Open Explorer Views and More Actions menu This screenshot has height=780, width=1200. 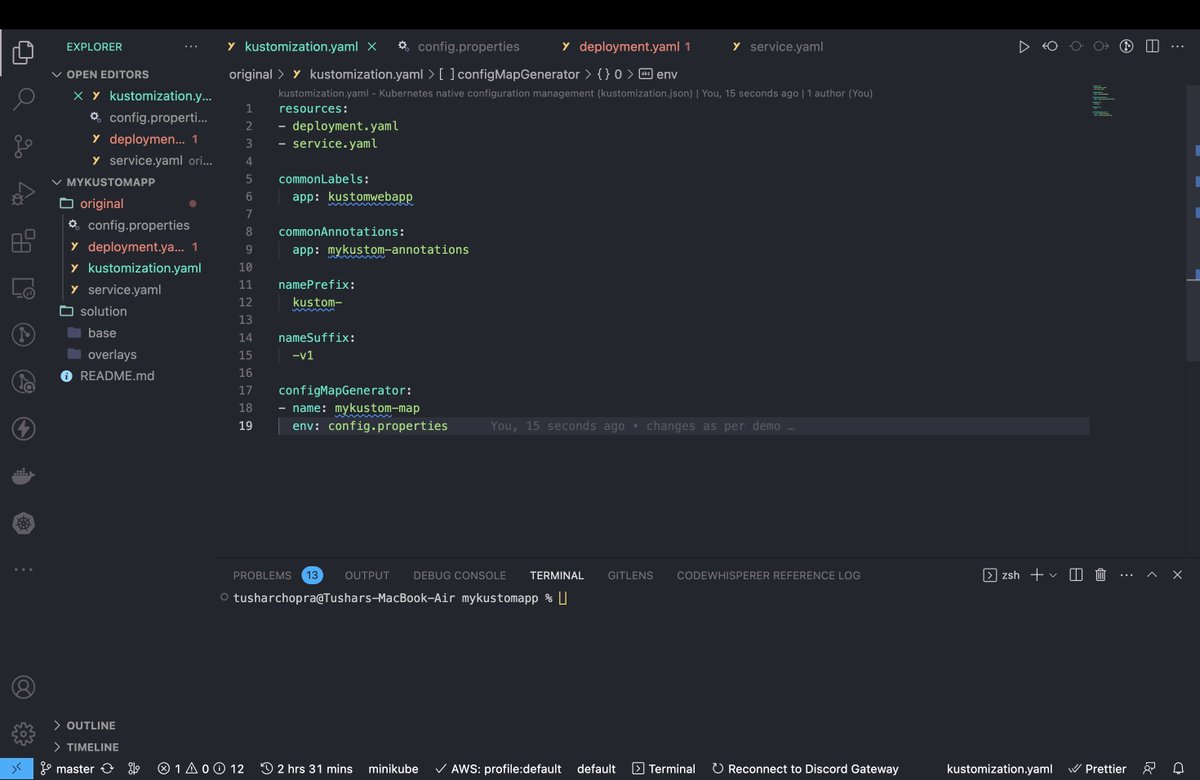(x=191, y=46)
